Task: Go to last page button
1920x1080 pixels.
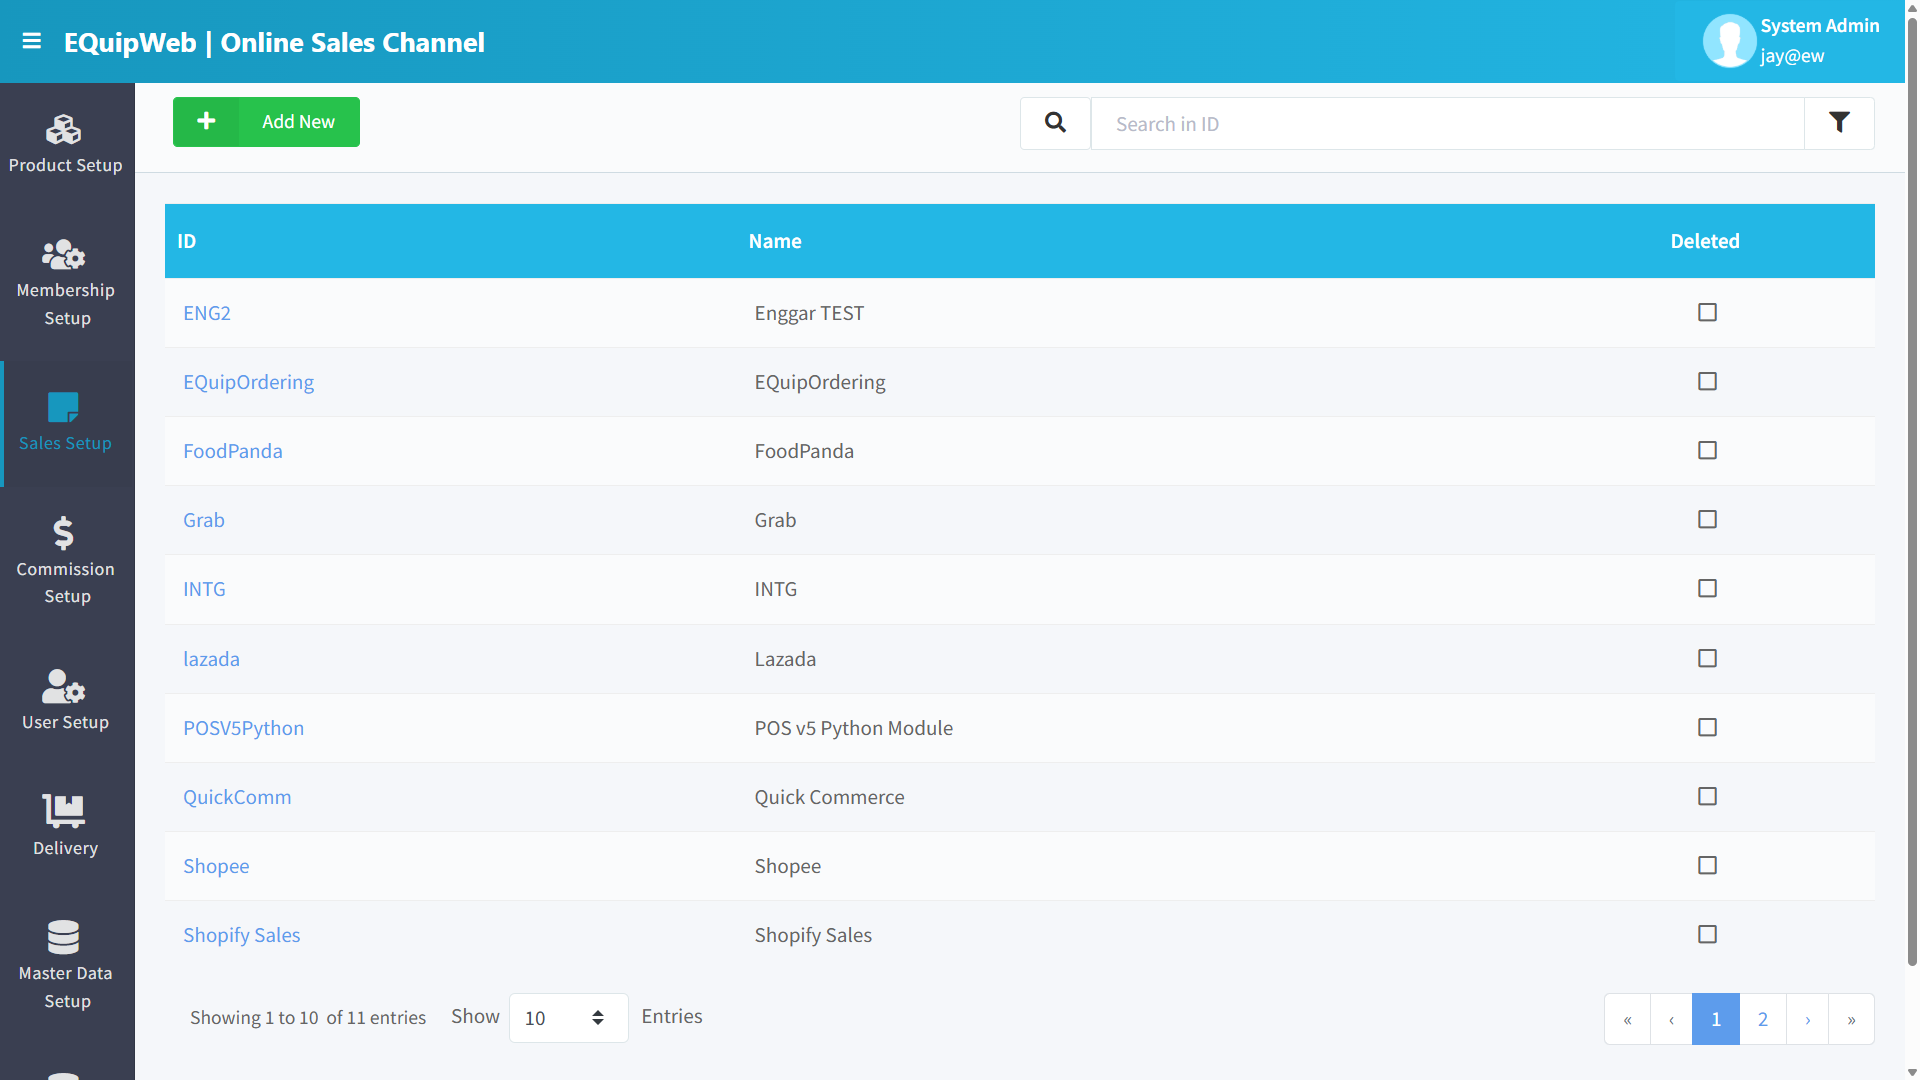Action: 1851,1019
